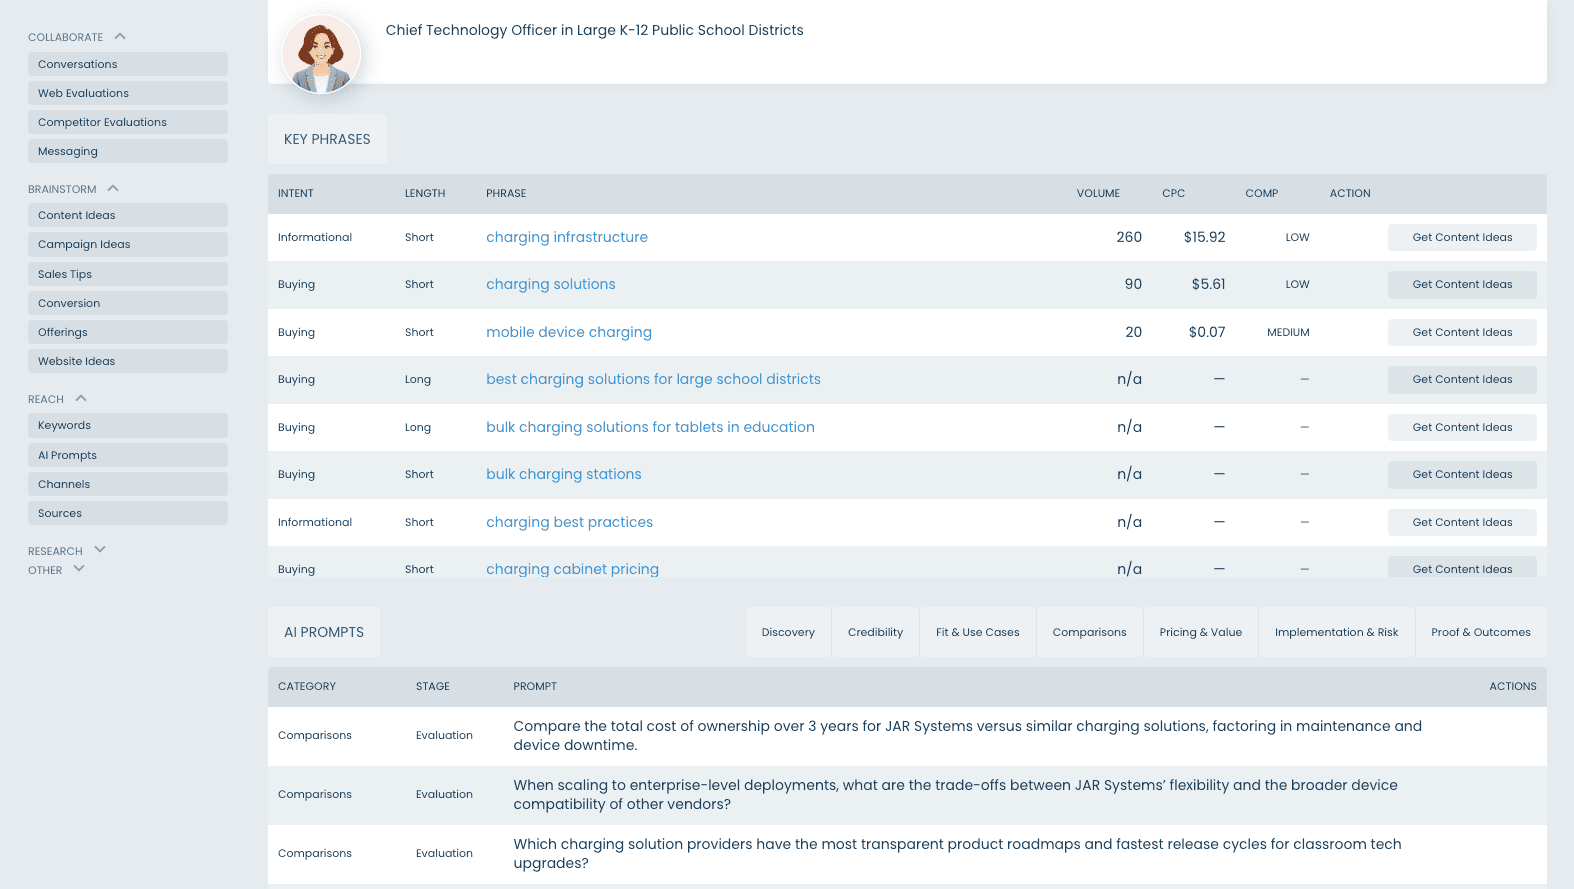The height and width of the screenshot is (889, 1574).
Task: Collapse the Collaborate section chevron
Action: 120,36
